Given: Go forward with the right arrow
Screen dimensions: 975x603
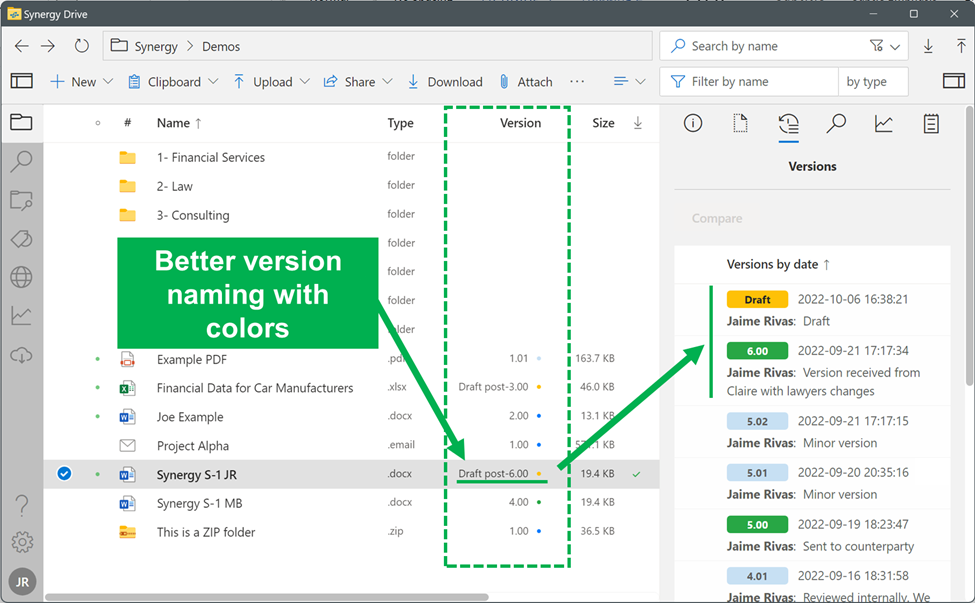Looking at the screenshot, I should coord(48,46).
